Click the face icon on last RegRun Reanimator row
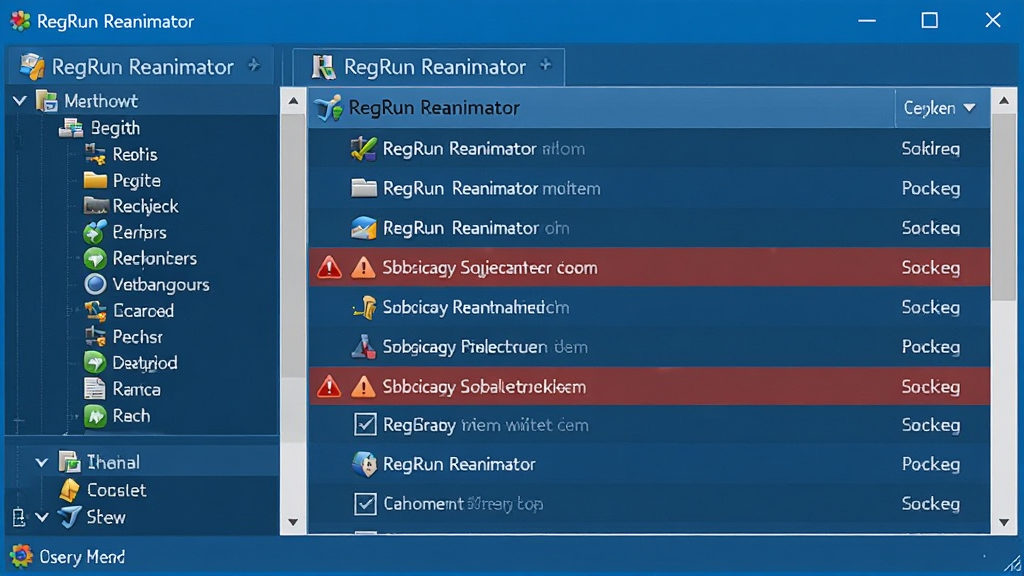1024x576 pixels. pyautogui.click(x=364, y=464)
